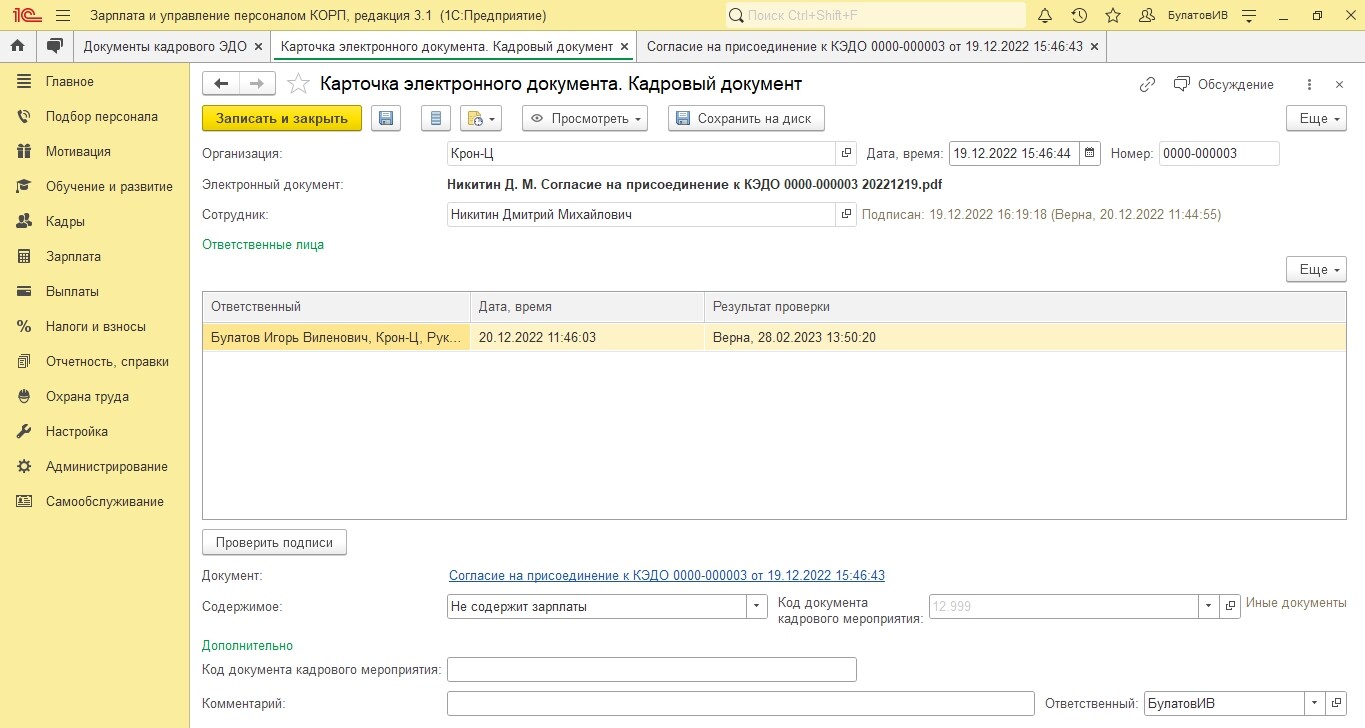Click the document list icon button

(435, 118)
